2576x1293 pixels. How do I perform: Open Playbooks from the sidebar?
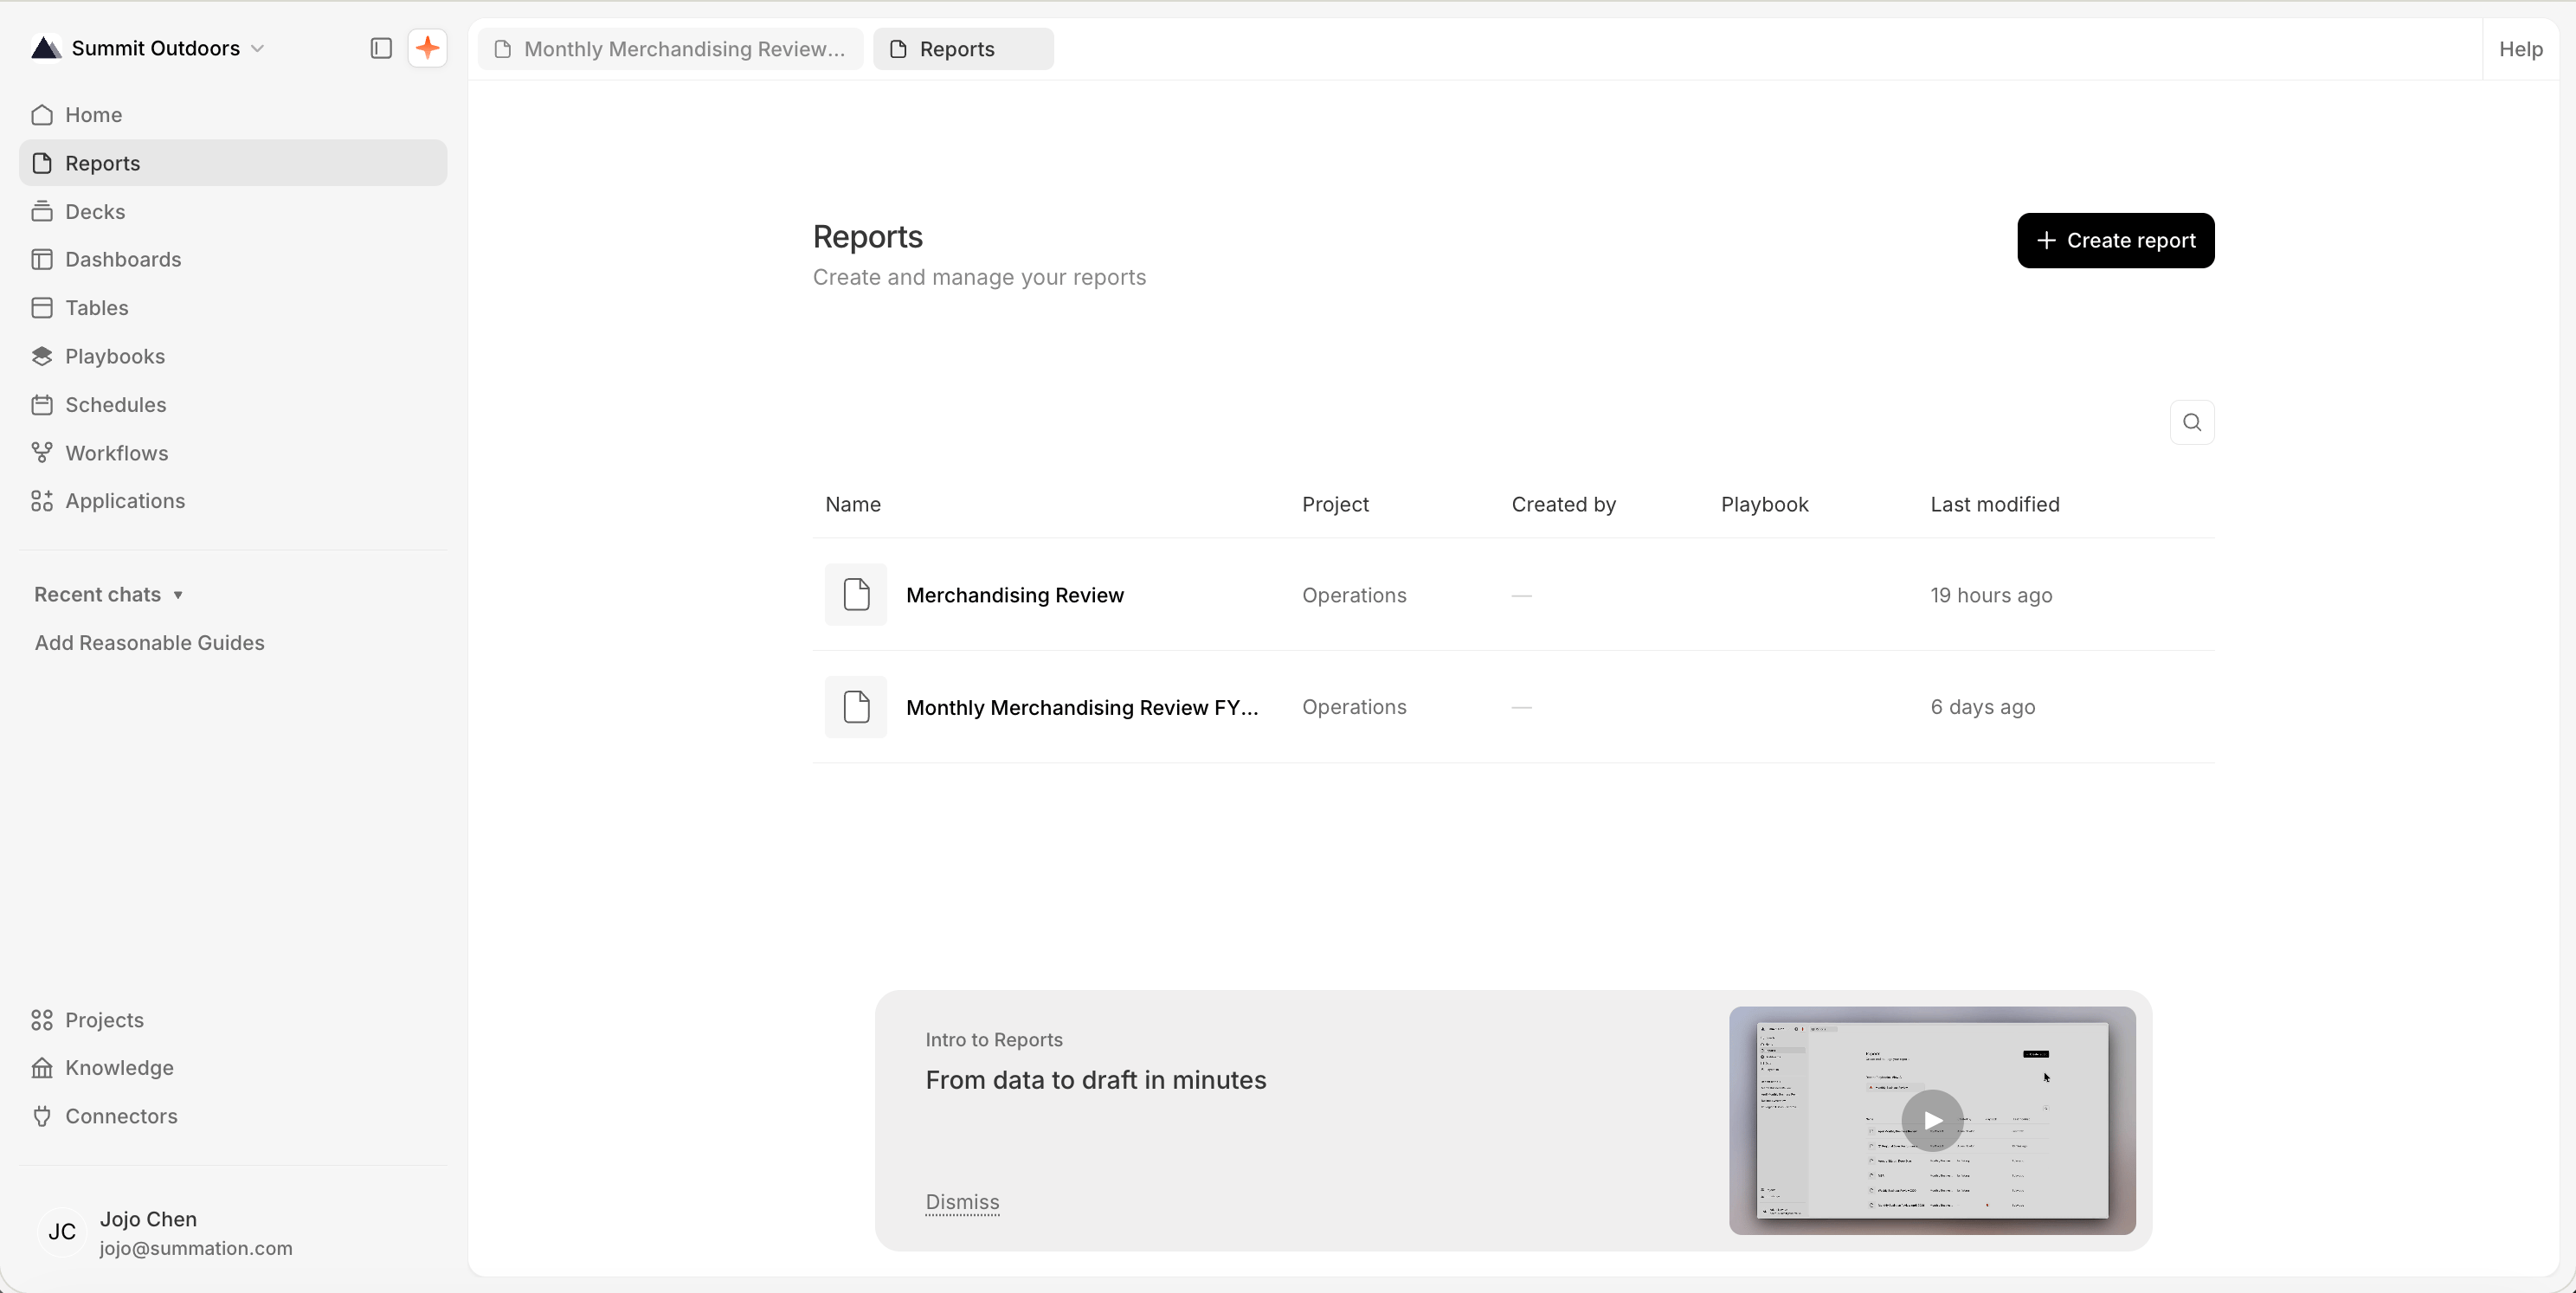pyautogui.click(x=233, y=356)
